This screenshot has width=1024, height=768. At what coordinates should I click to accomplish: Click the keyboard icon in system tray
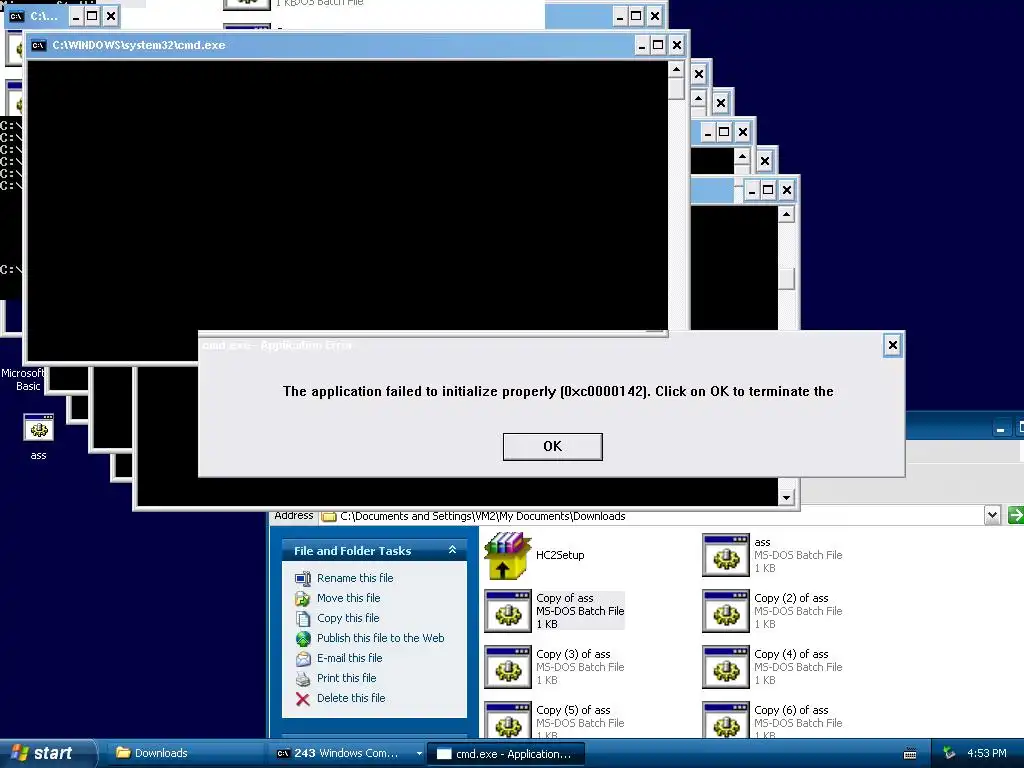tap(910, 754)
